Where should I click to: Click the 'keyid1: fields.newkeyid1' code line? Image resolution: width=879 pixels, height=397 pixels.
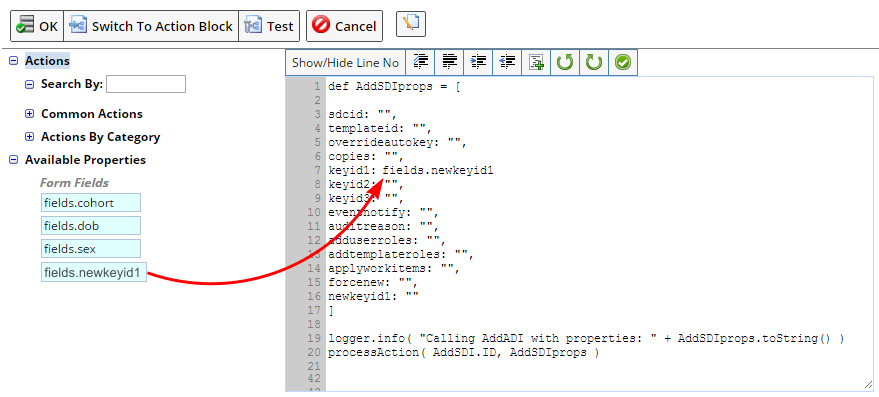point(411,170)
